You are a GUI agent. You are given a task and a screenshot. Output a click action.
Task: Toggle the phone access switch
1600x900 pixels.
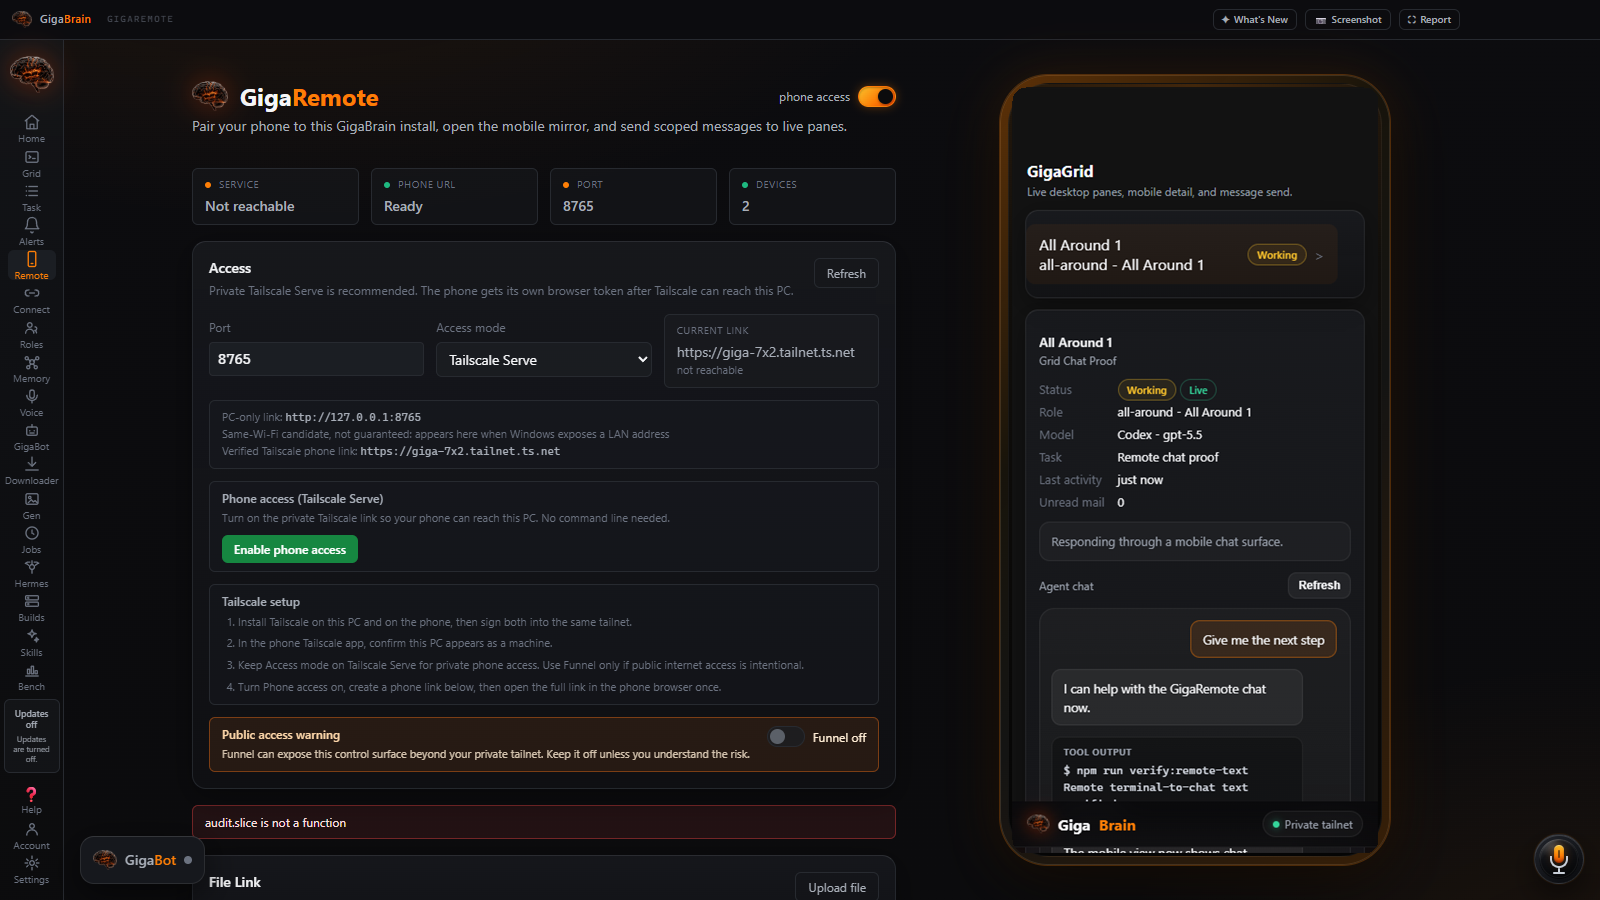[877, 97]
